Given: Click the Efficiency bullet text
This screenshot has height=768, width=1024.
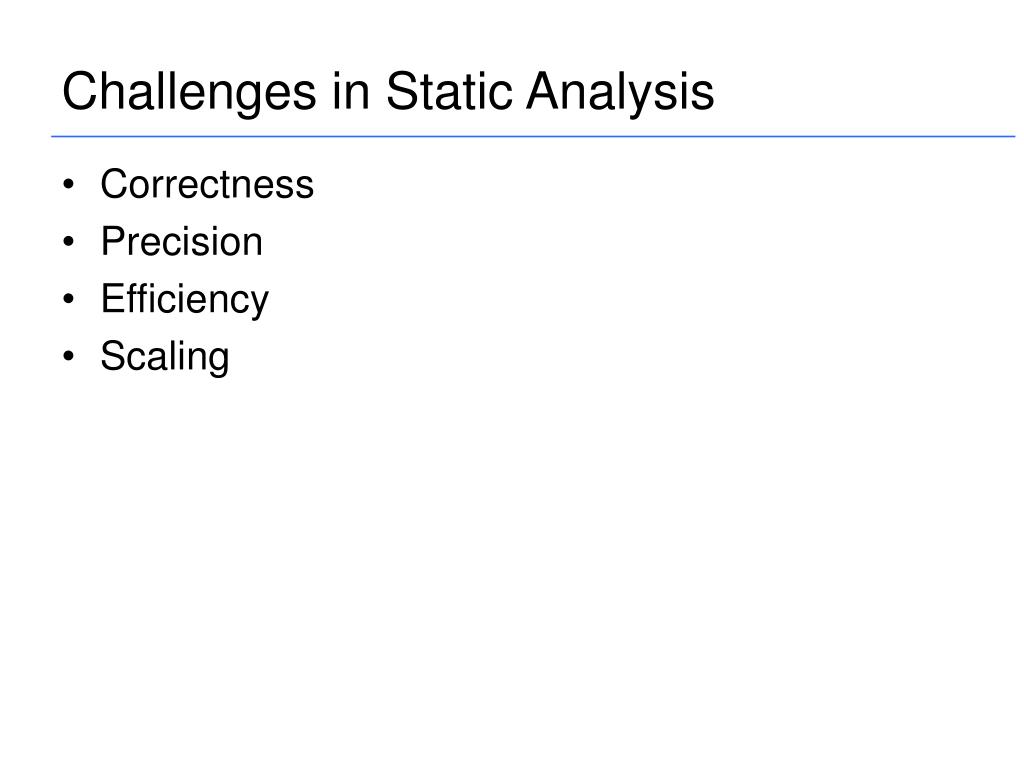Looking at the screenshot, I should point(185,300).
